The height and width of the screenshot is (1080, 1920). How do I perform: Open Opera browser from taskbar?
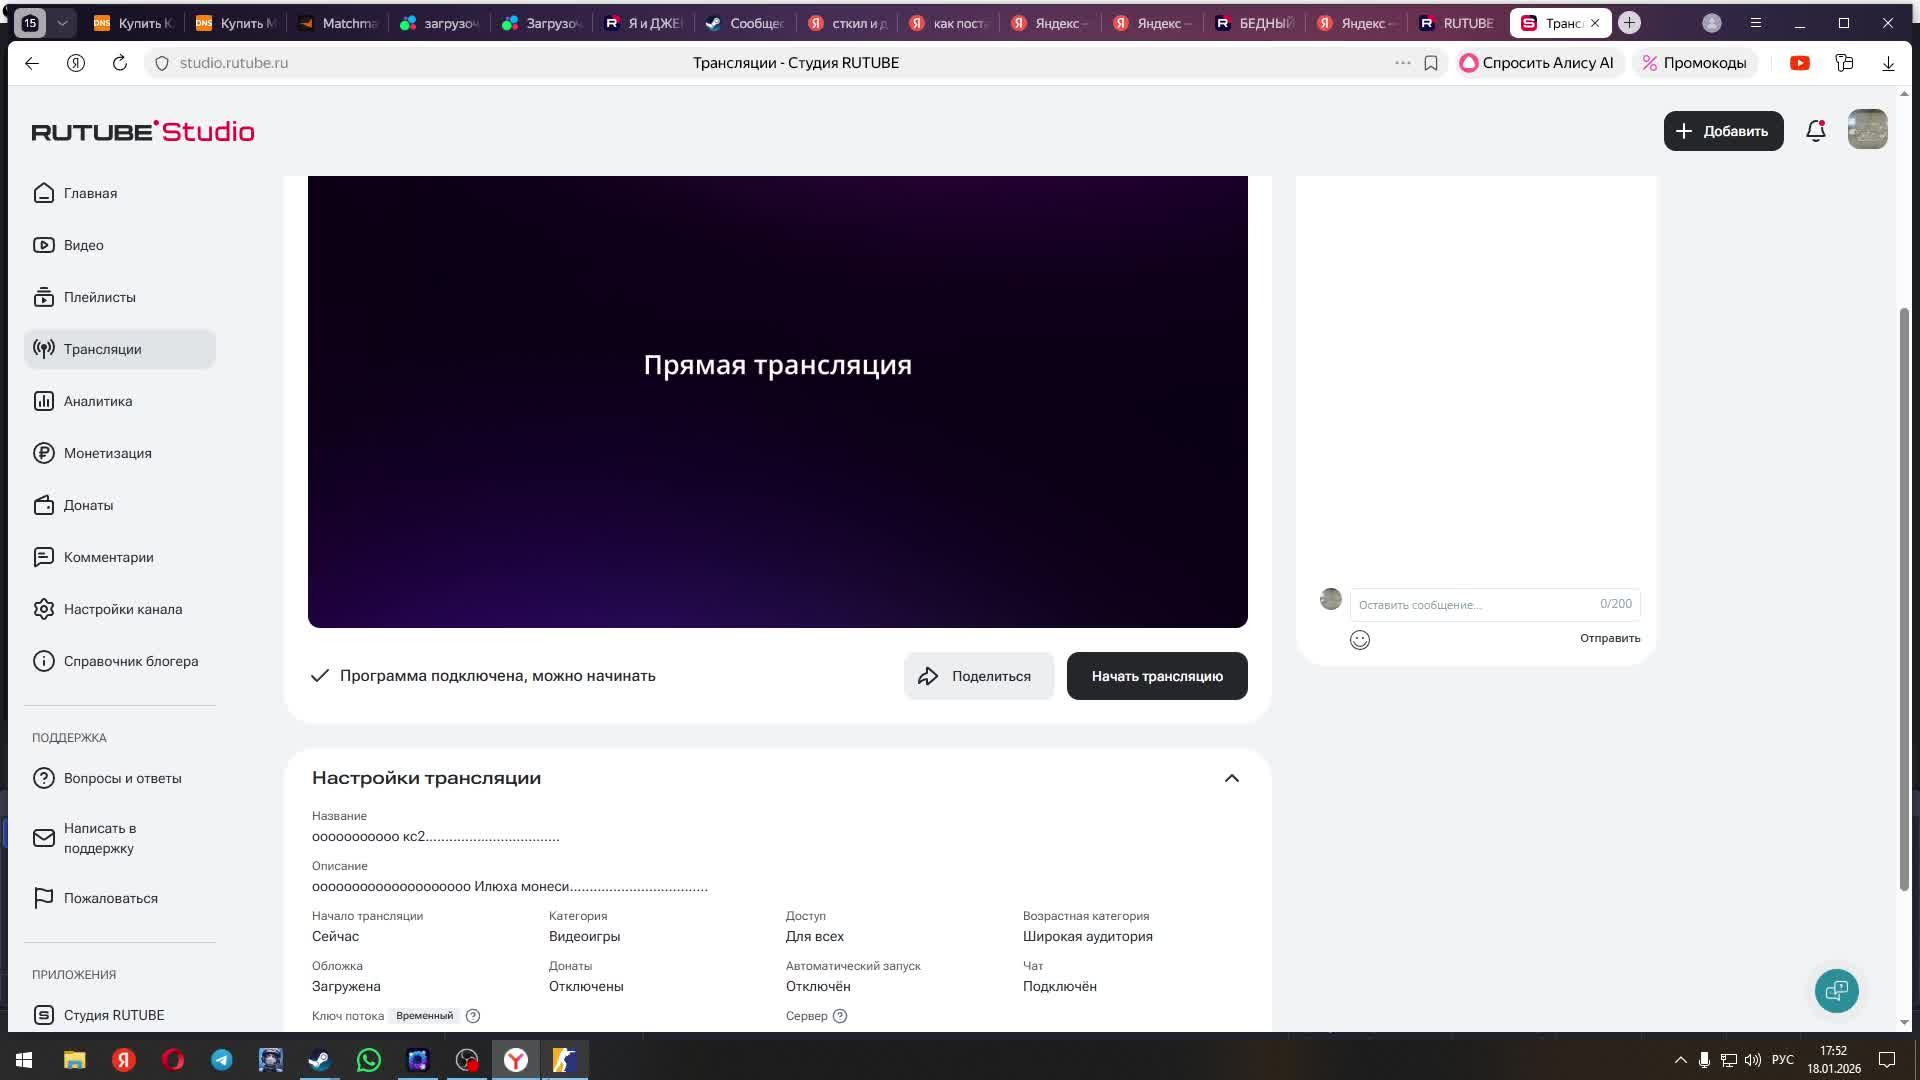(172, 1060)
